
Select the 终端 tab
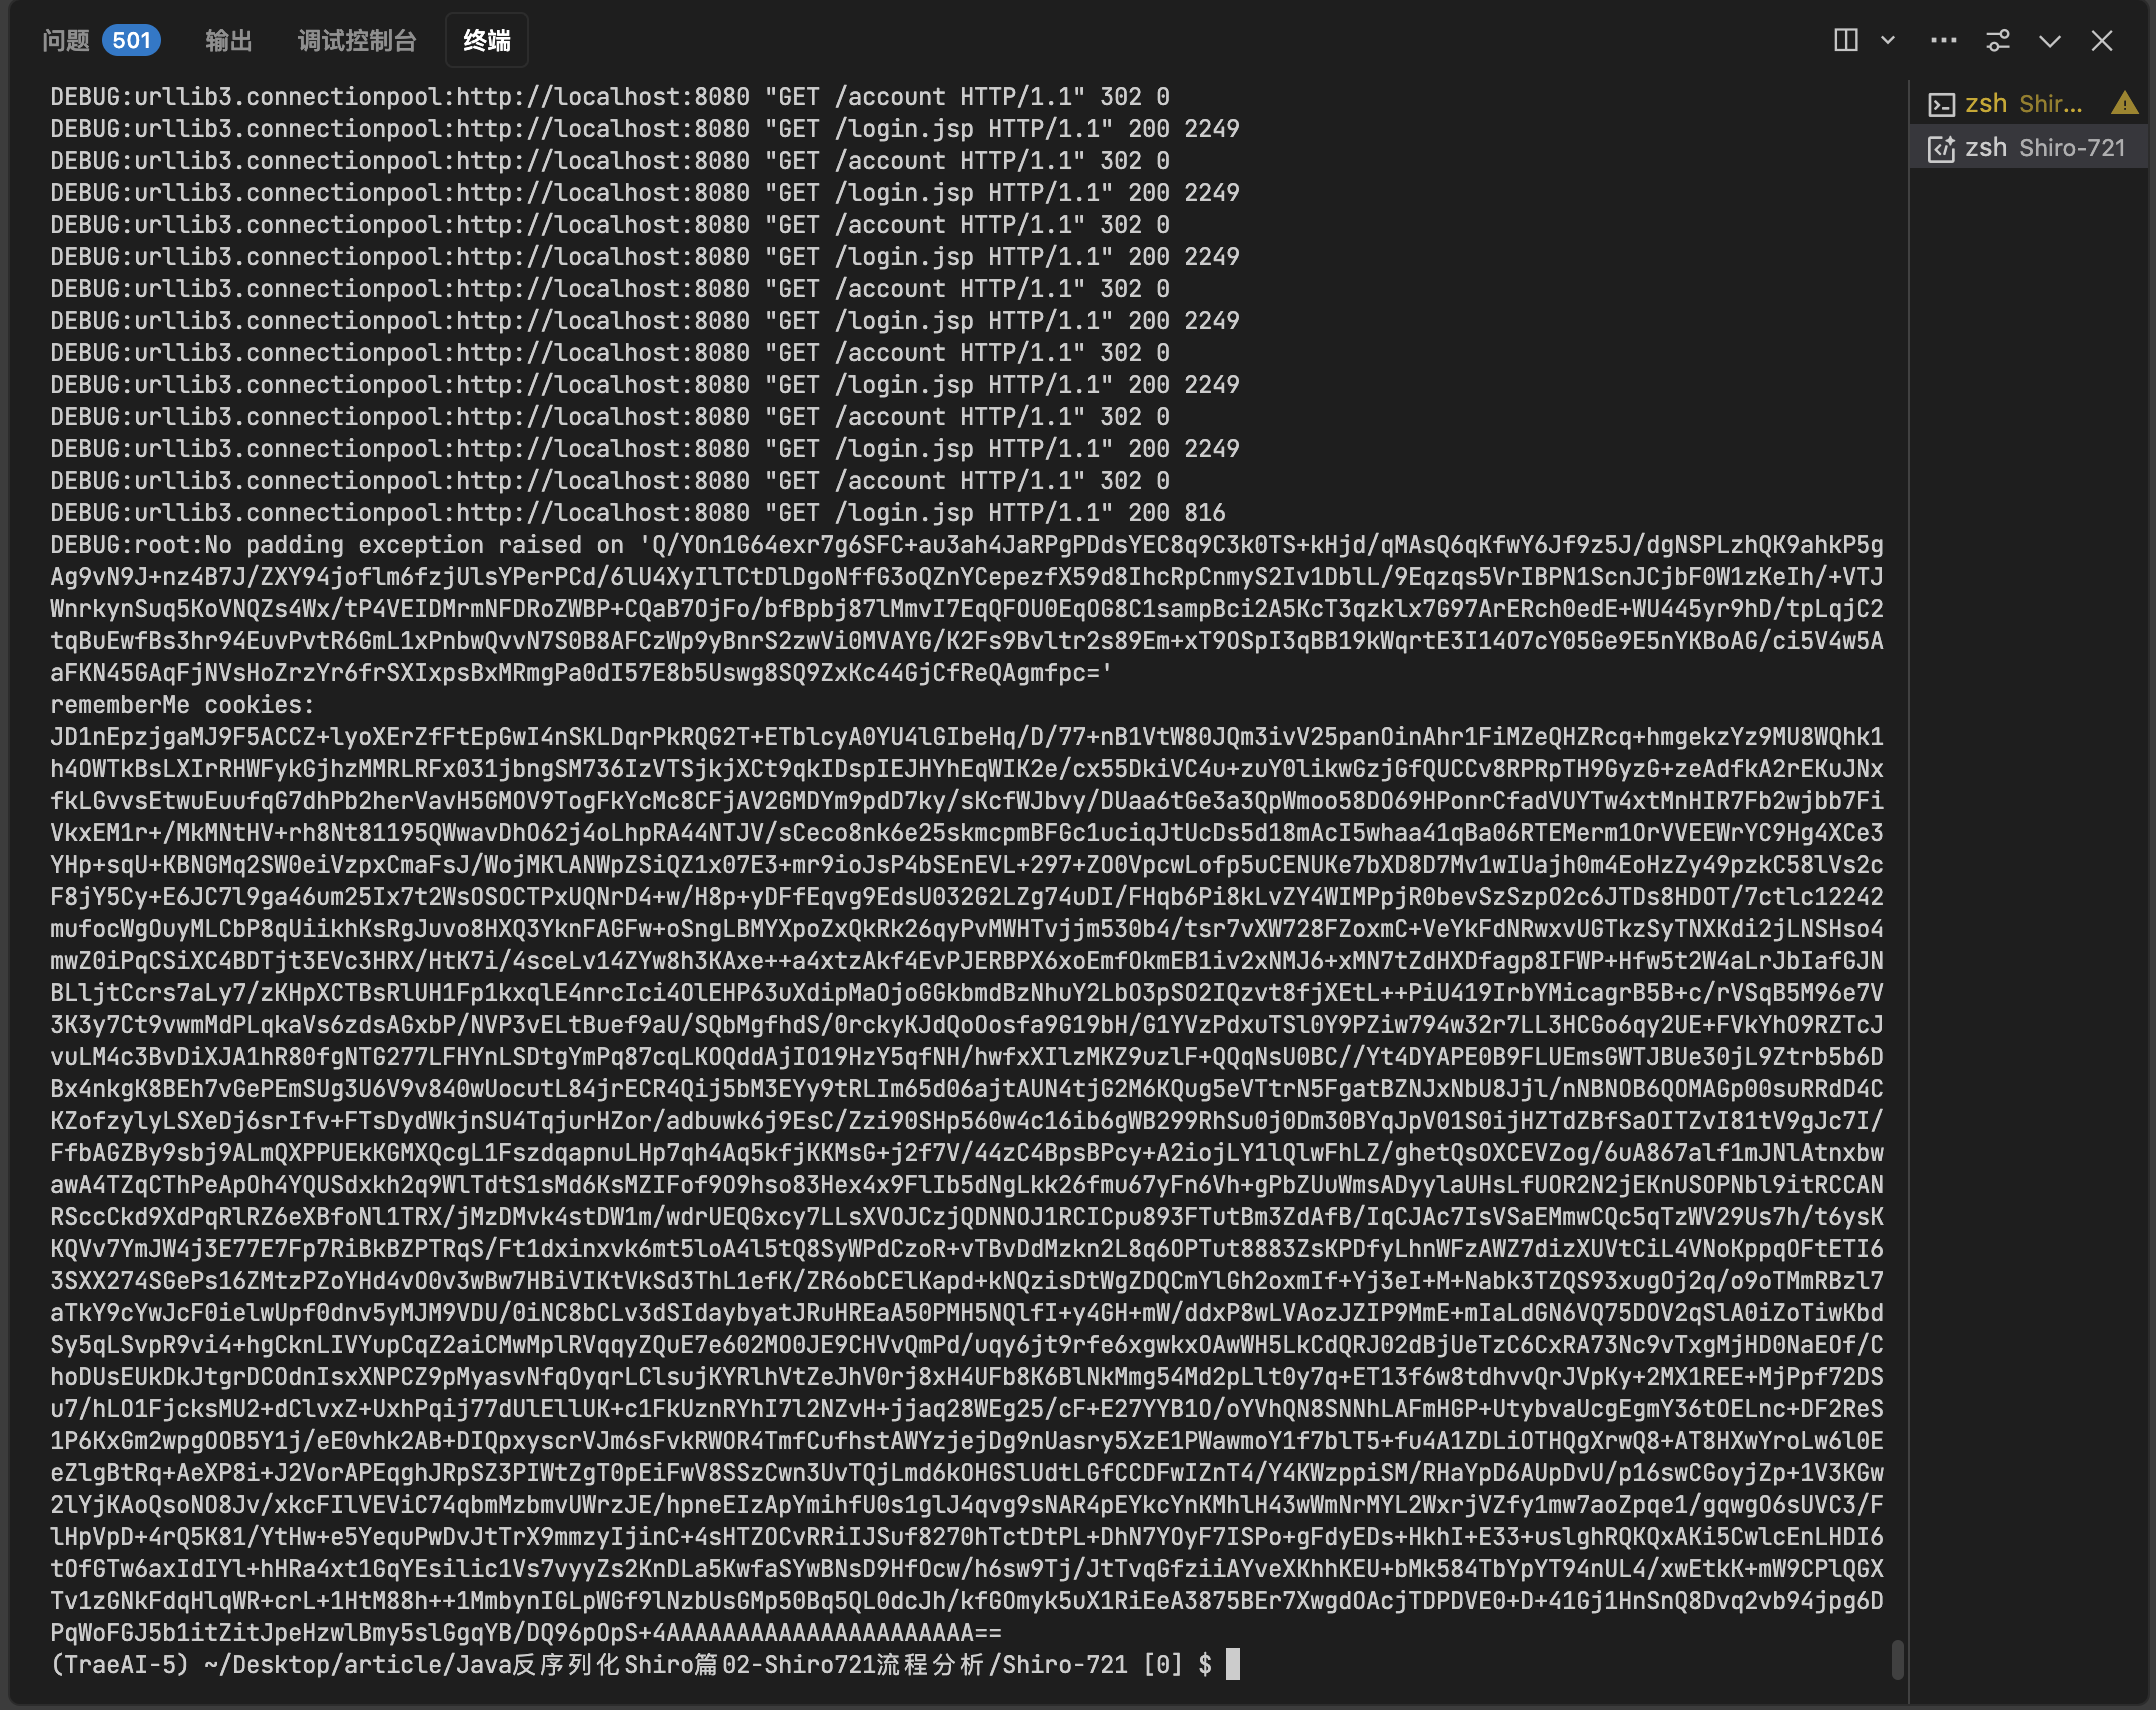click(x=487, y=40)
